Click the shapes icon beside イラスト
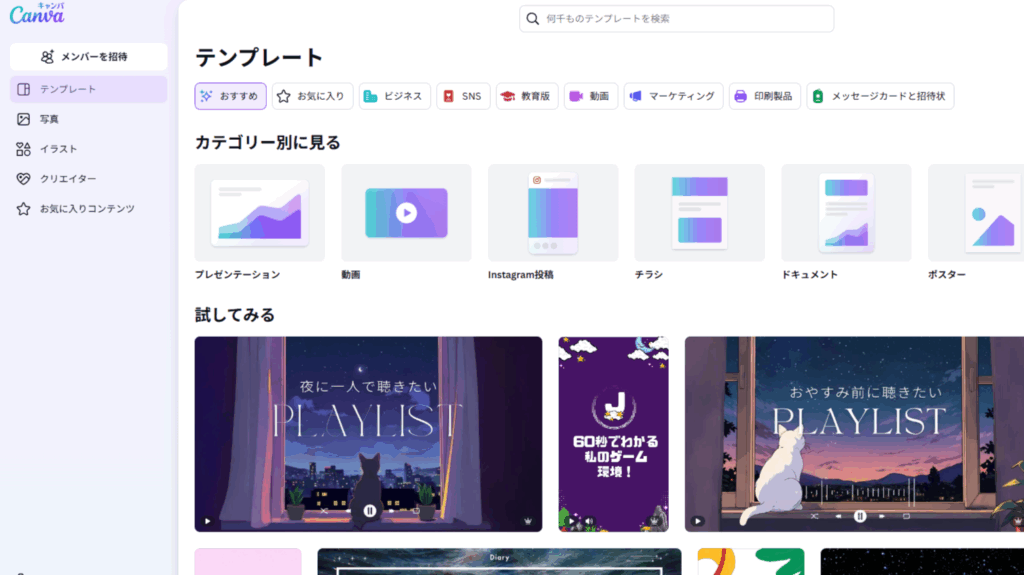Screen dimensions: 1024x575 pyautogui.click(x=23, y=149)
